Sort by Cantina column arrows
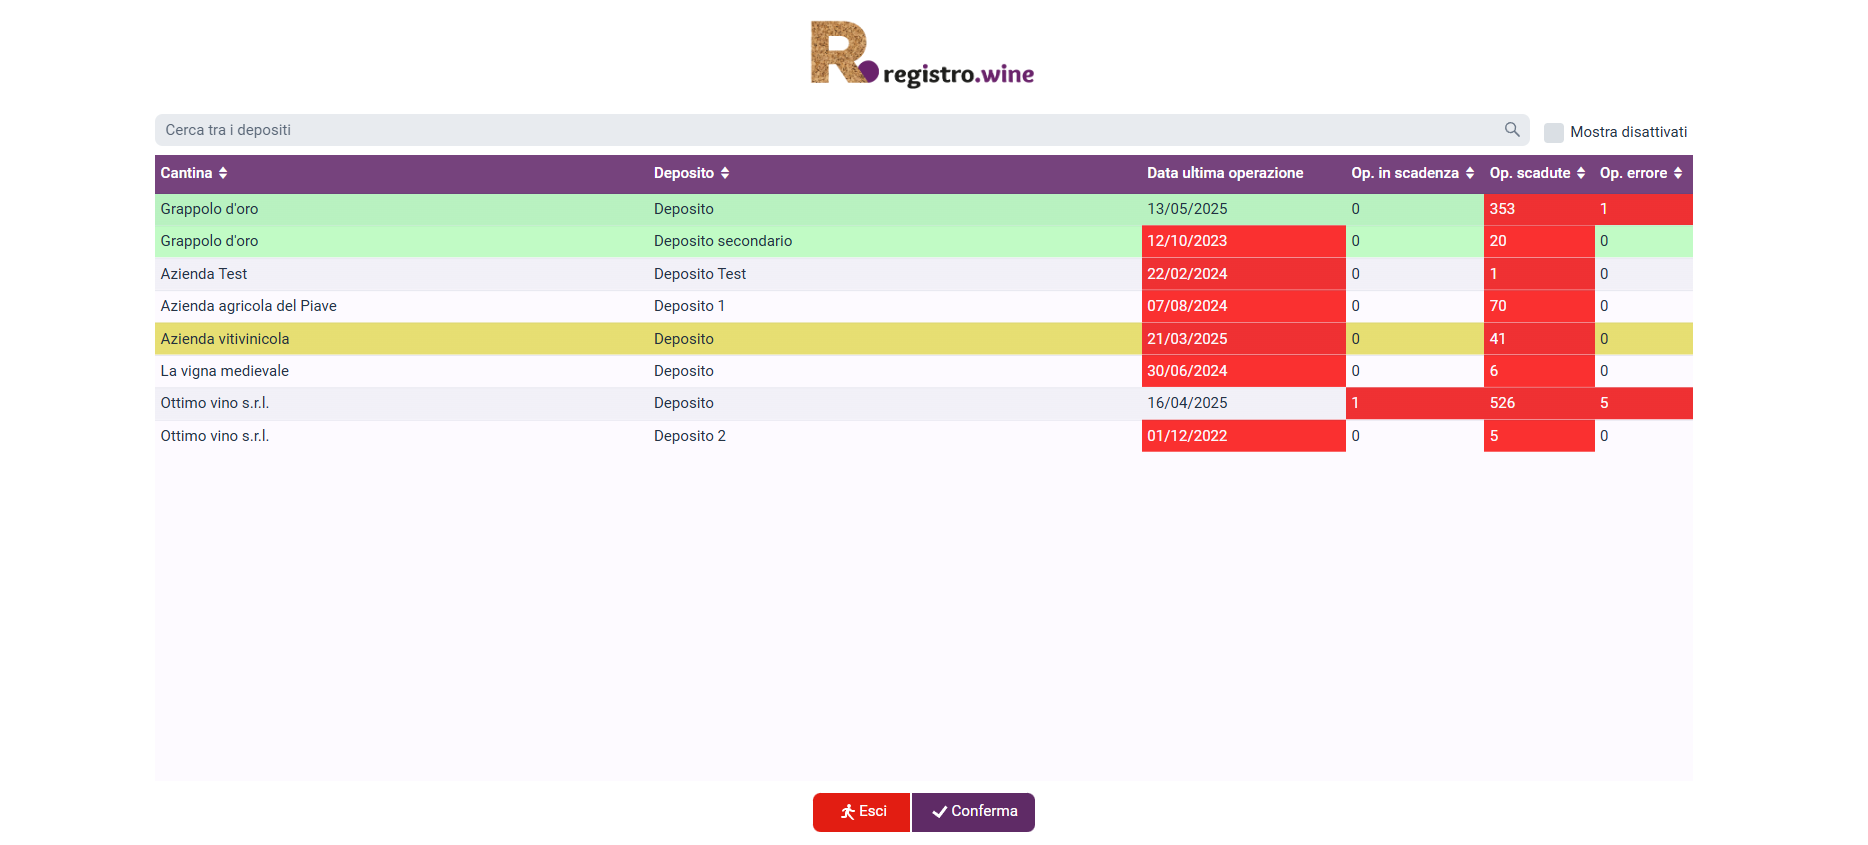The image size is (1868, 845). [x=223, y=173]
